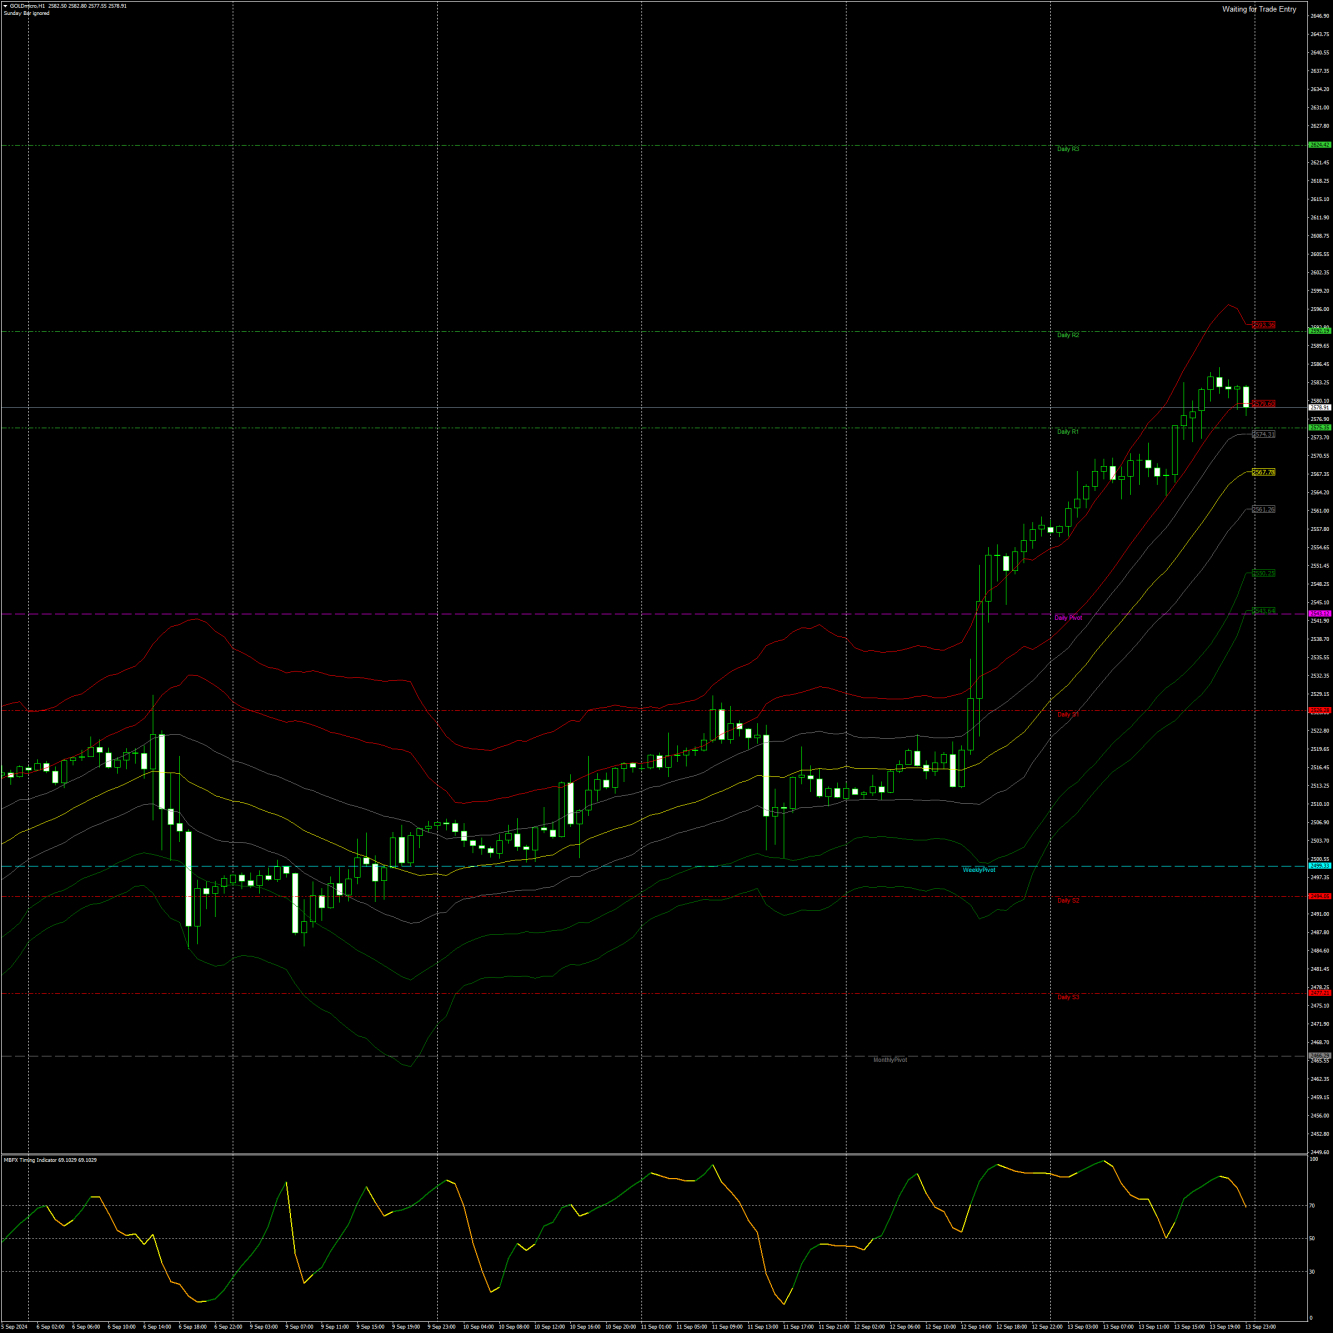Select the 'Daily R3' pivot label

coord(1068,149)
